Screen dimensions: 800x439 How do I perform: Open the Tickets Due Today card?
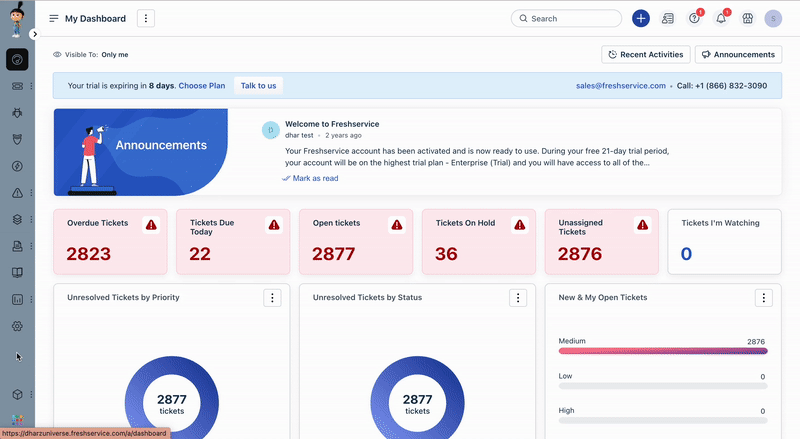(233, 242)
